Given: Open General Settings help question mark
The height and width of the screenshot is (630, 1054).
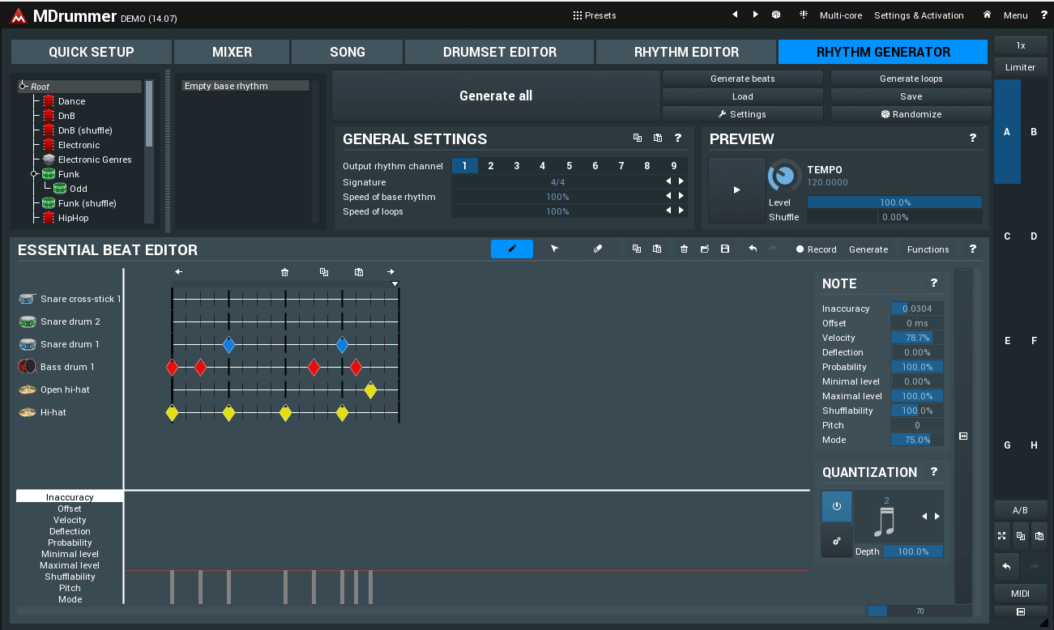Looking at the screenshot, I should pyautogui.click(x=678, y=138).
